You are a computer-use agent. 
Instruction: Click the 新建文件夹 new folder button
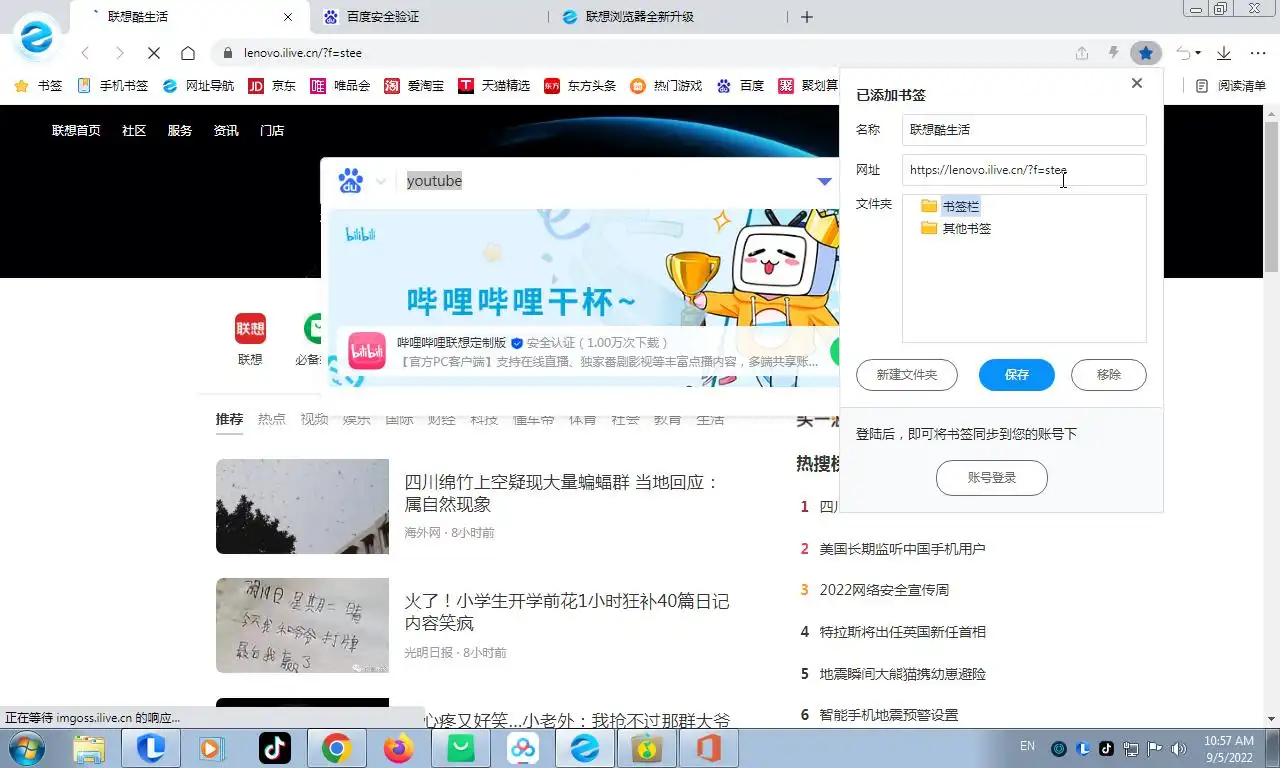tap(907, 375)
